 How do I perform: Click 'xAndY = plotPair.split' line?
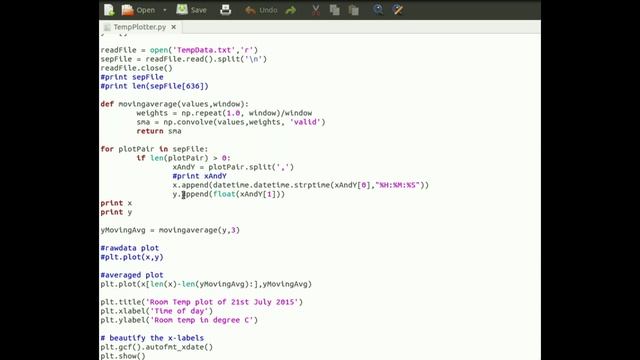click(x=233, y=167)
